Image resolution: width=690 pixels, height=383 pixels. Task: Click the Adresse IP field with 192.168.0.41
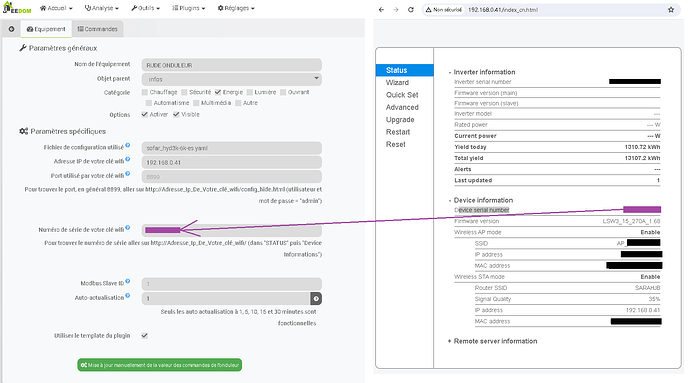[x=231, y=162]
